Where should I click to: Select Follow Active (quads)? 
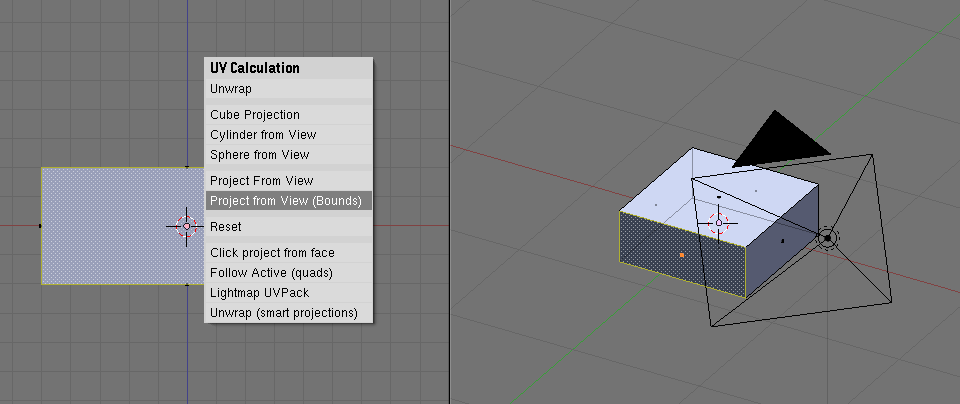coord(288,273)
